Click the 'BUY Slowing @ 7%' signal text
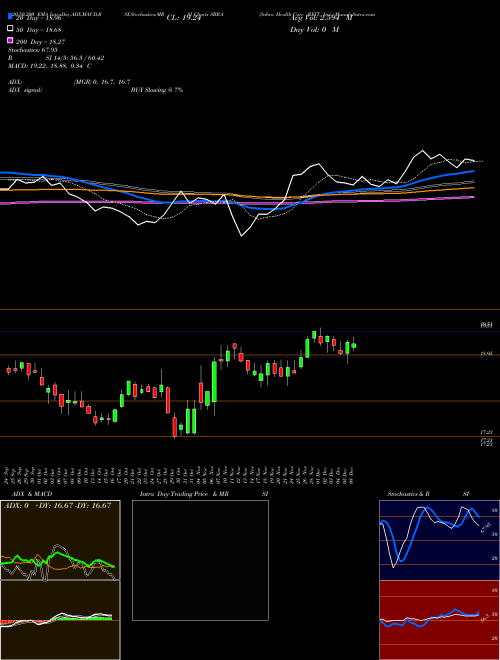The height and width of the screenshot is (660, 500). (157, 90)
